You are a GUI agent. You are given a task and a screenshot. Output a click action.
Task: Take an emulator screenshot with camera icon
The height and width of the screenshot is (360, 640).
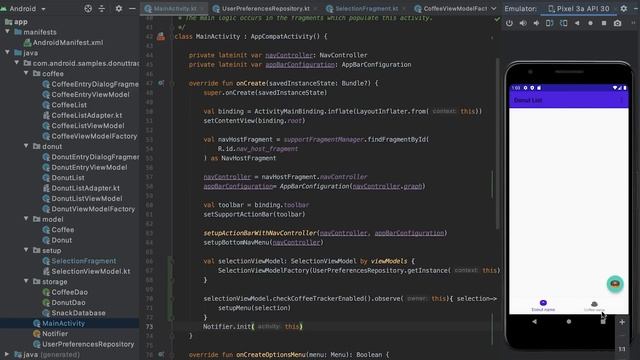click(617, 23)
